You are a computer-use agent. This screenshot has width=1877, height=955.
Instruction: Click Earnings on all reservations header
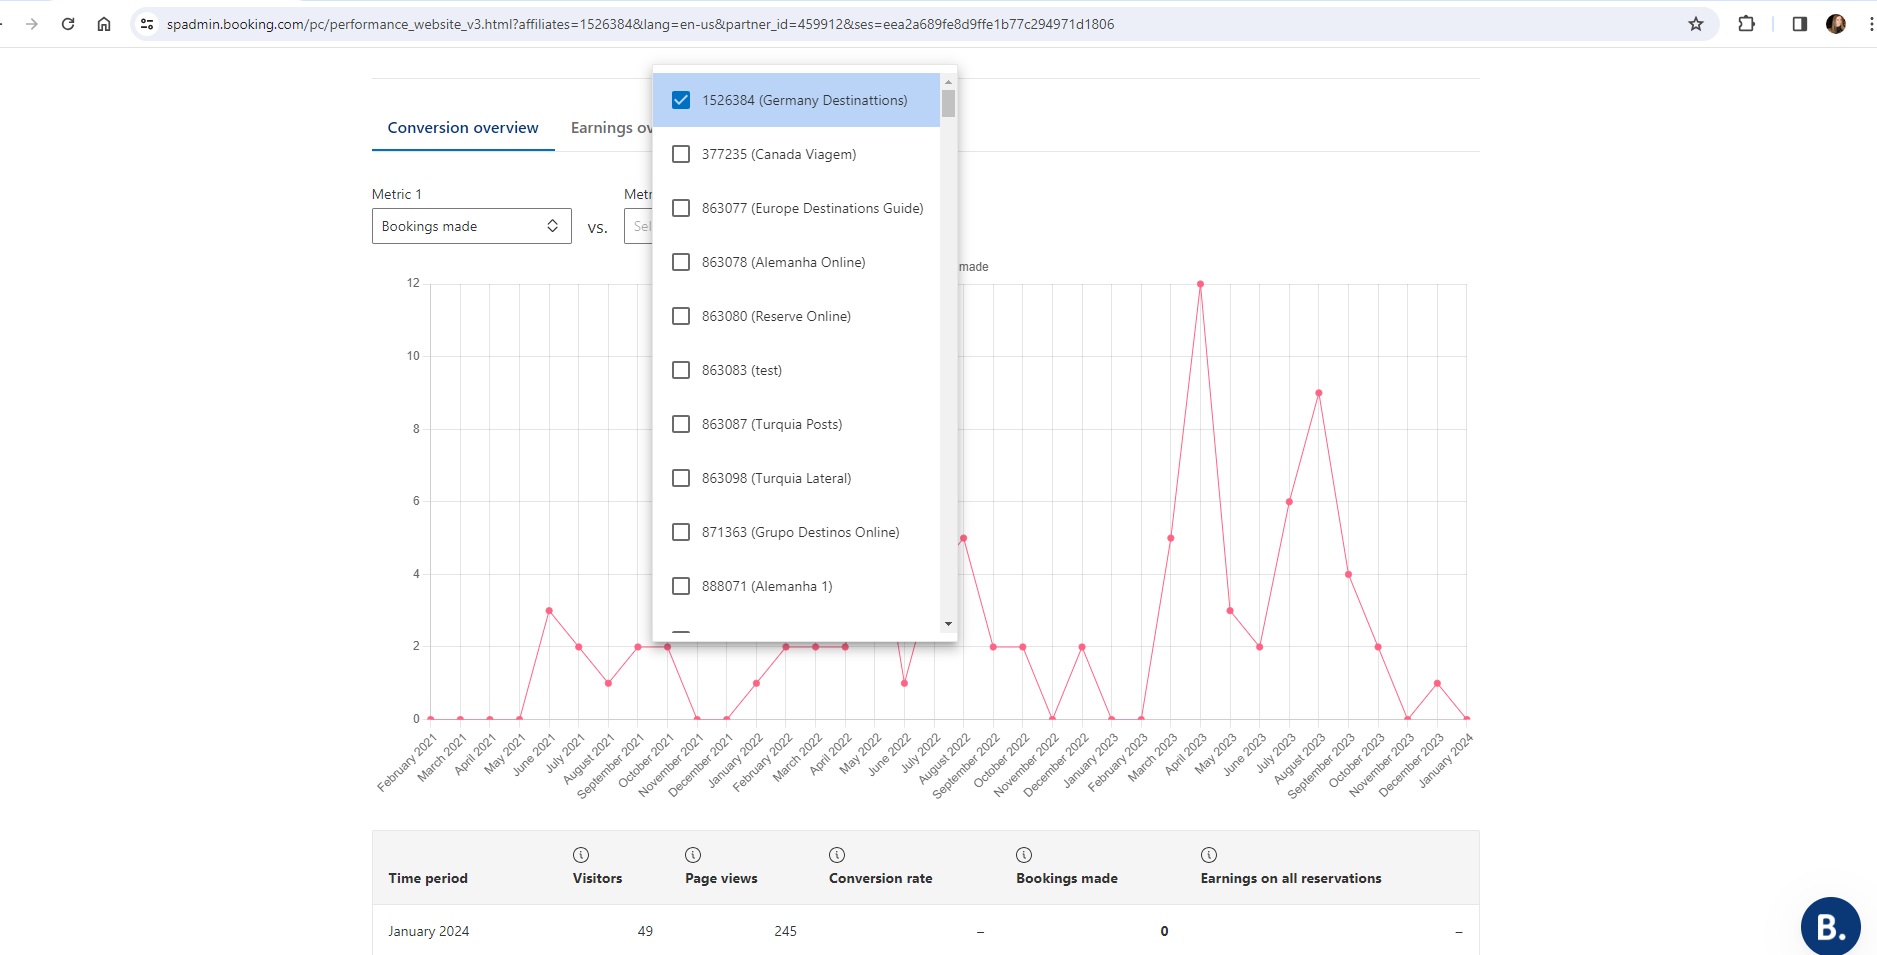point(1291,878)
